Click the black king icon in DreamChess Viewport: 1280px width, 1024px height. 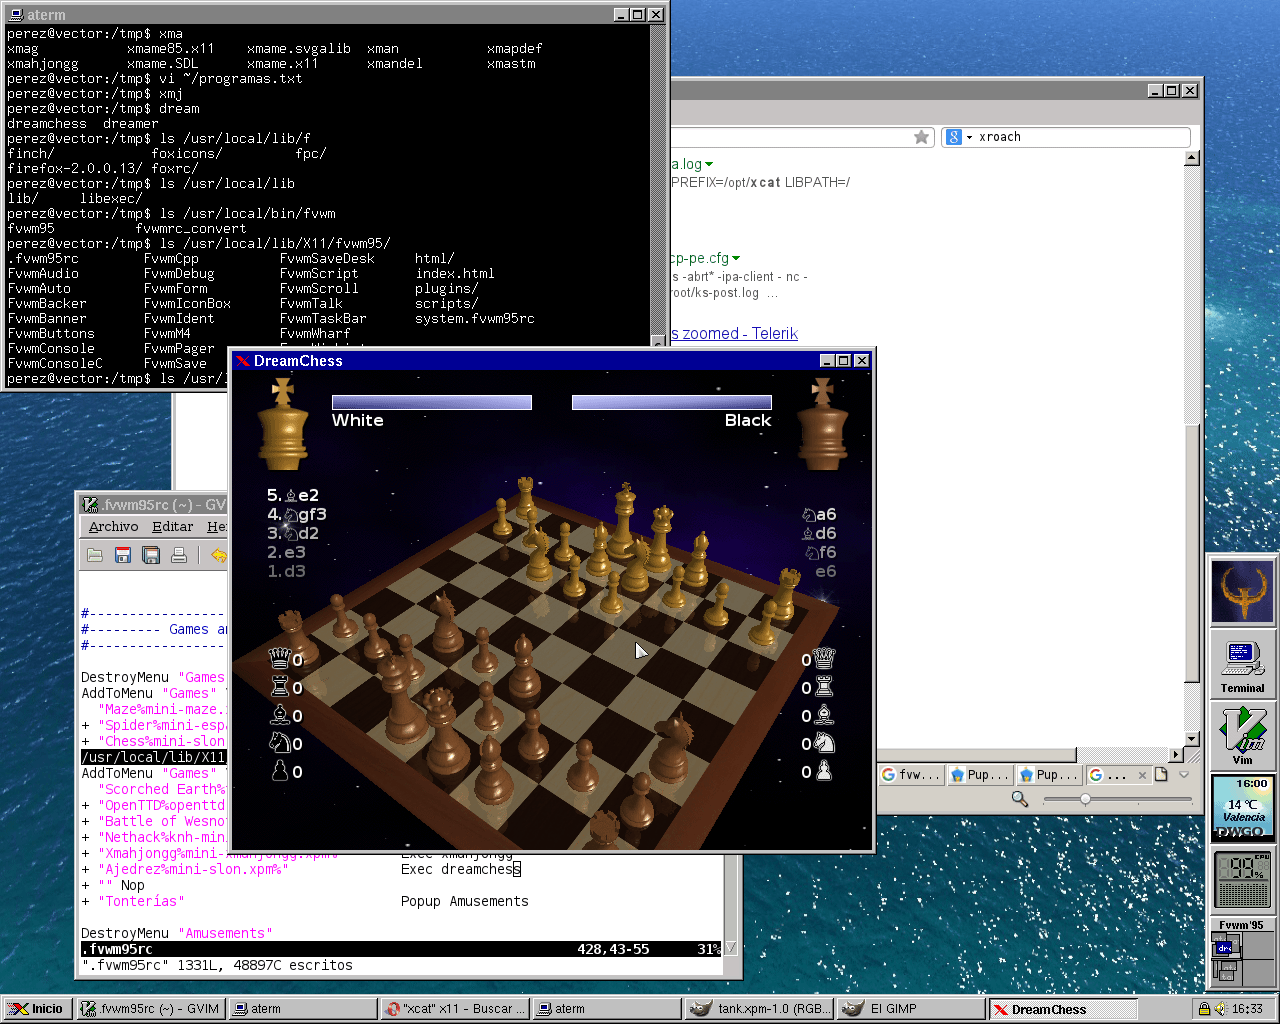(822, 423)
